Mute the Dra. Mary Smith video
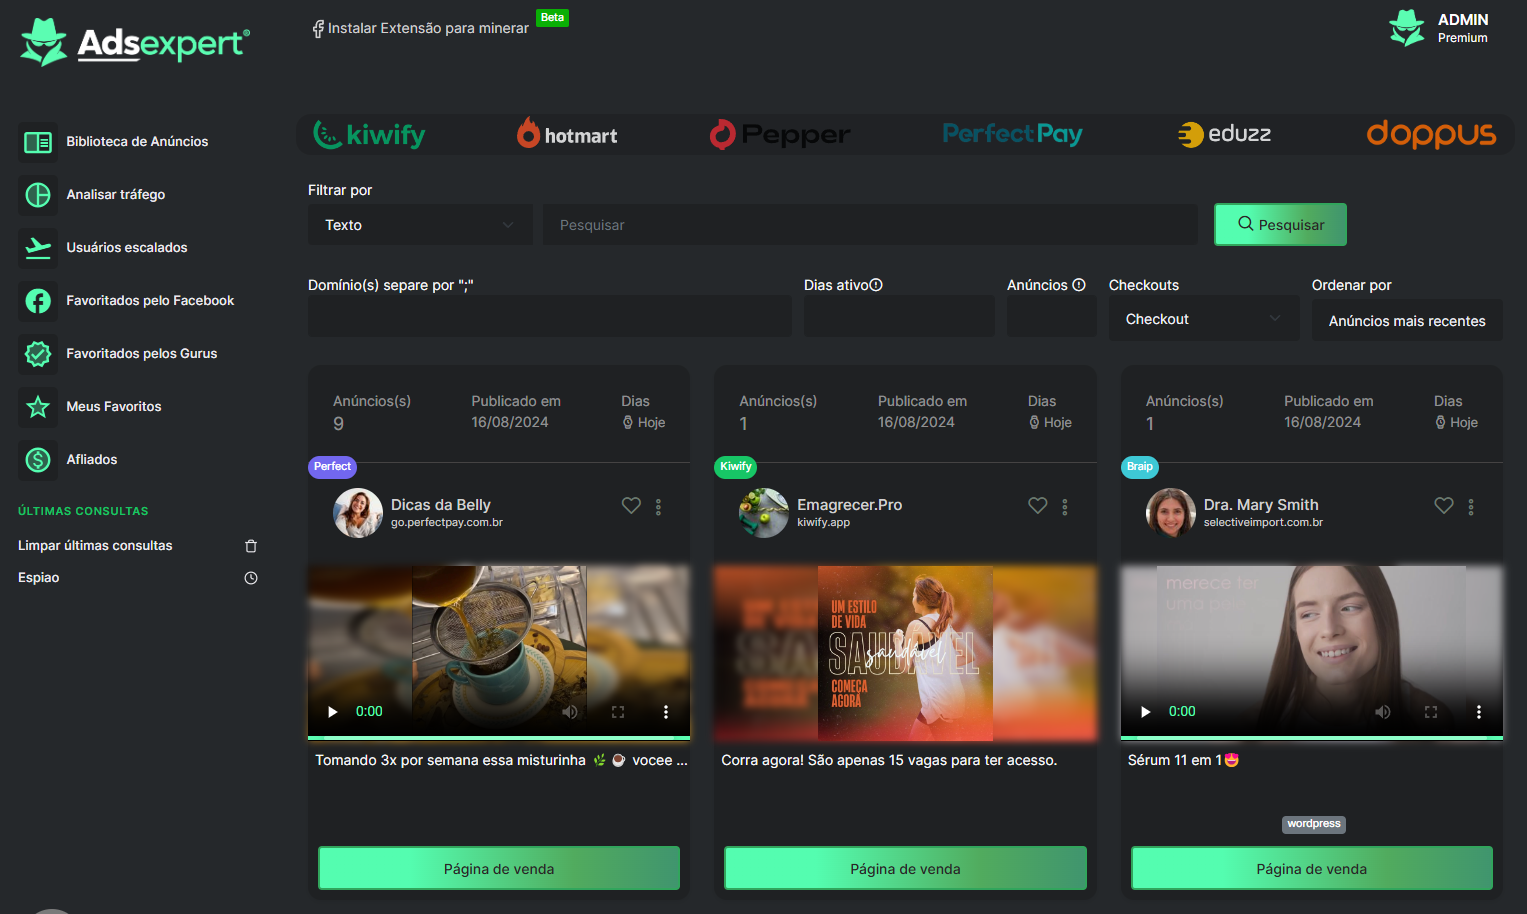 1383,712
